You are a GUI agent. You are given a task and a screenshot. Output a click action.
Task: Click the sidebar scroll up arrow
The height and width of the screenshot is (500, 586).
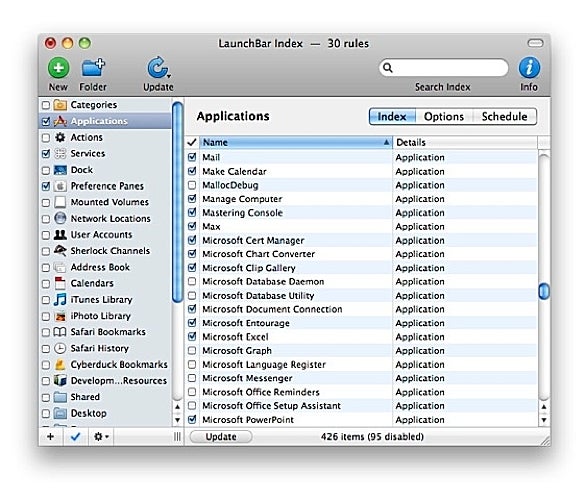click(178, 407)
